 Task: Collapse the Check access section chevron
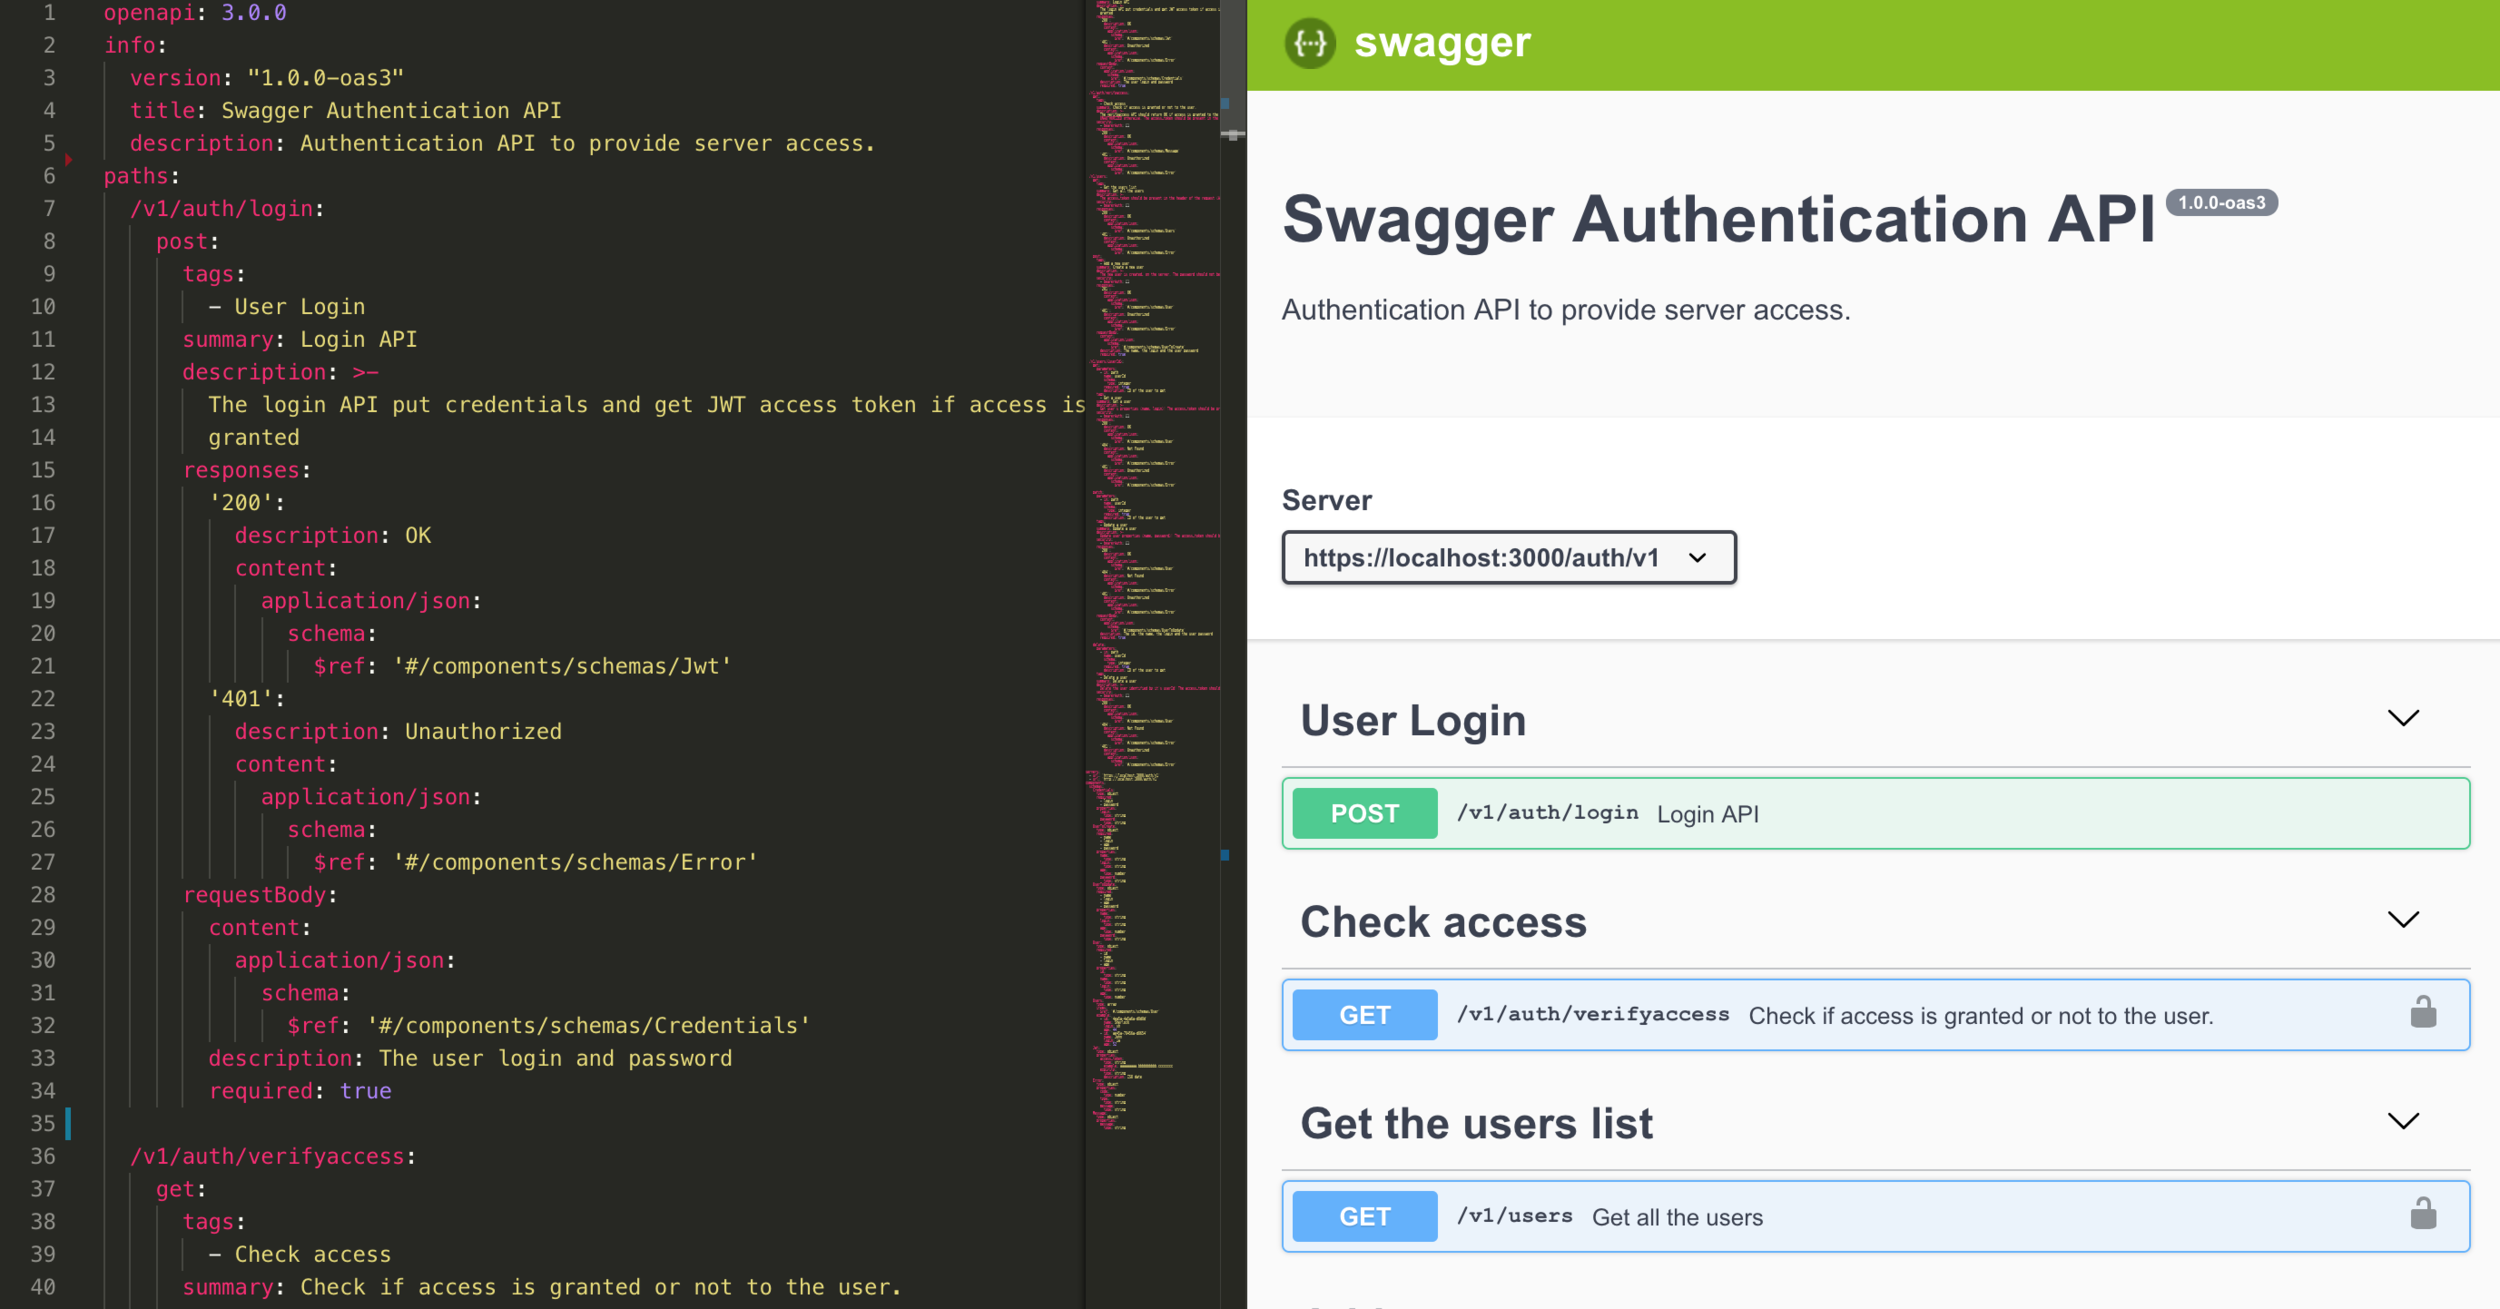[2403, 919]
